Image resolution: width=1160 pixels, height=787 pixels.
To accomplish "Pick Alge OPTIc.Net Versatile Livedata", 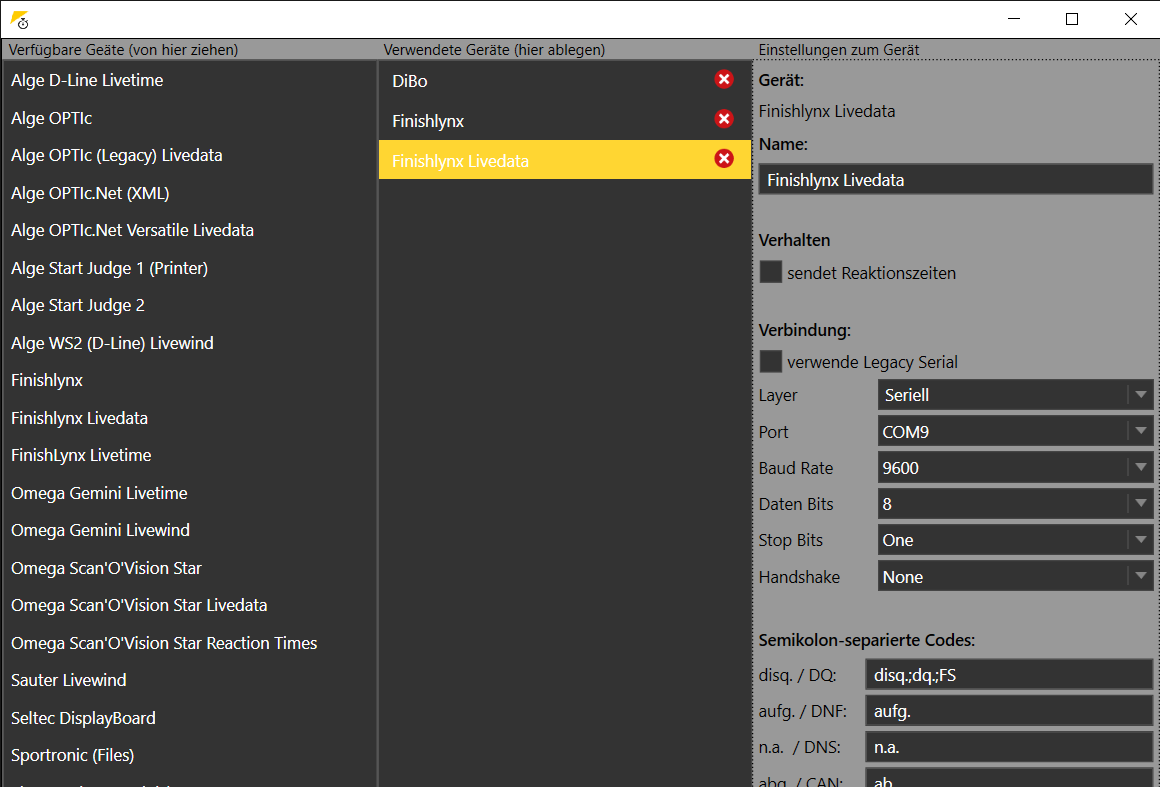I will tap(189, 230).
